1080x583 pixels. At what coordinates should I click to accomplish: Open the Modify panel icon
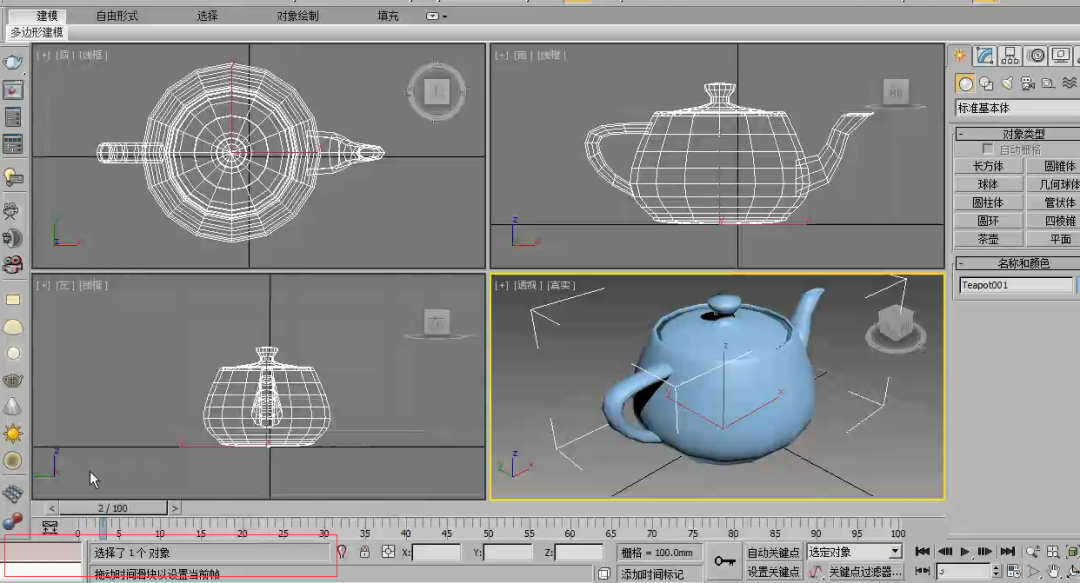click(x=985, y=55)
